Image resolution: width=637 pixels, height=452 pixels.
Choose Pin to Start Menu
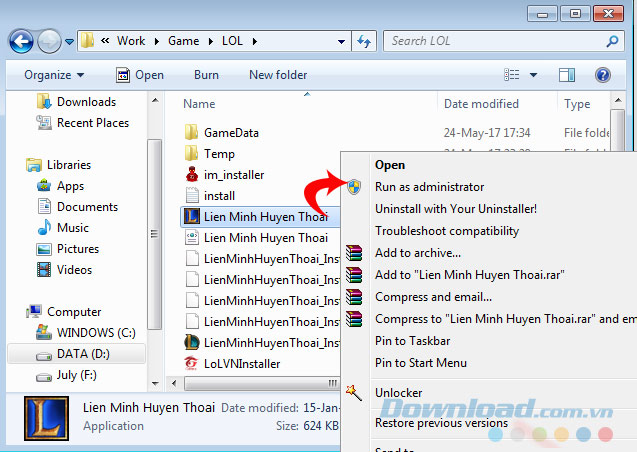coord(420,363)
